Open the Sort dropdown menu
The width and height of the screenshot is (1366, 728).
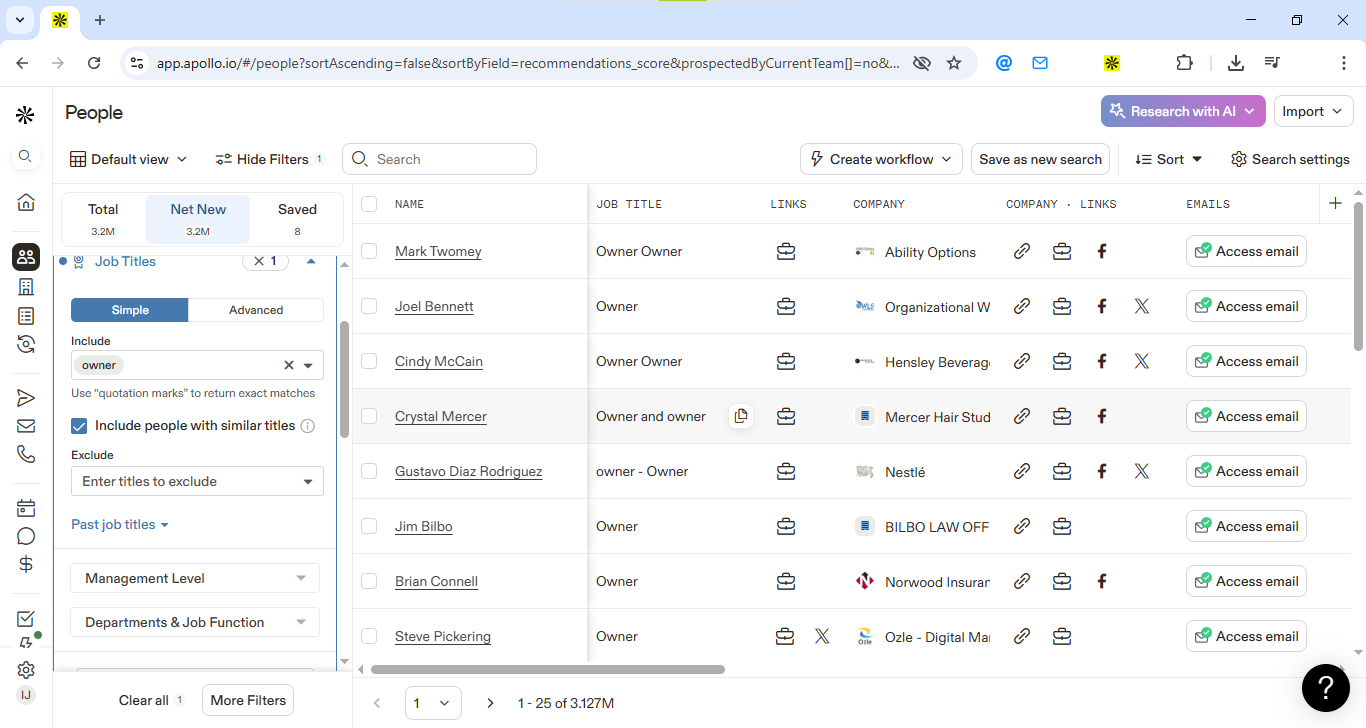point(1169,159)
